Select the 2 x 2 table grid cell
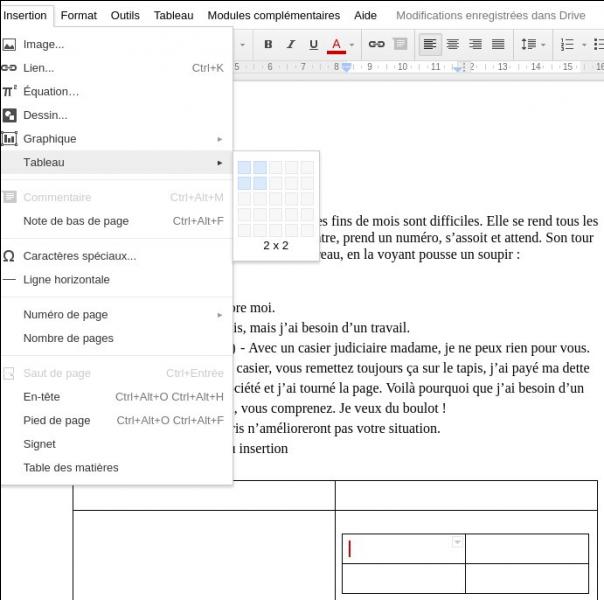Viewport: 604px width, 600px height. pyautogui.click(x=260, y=183)
